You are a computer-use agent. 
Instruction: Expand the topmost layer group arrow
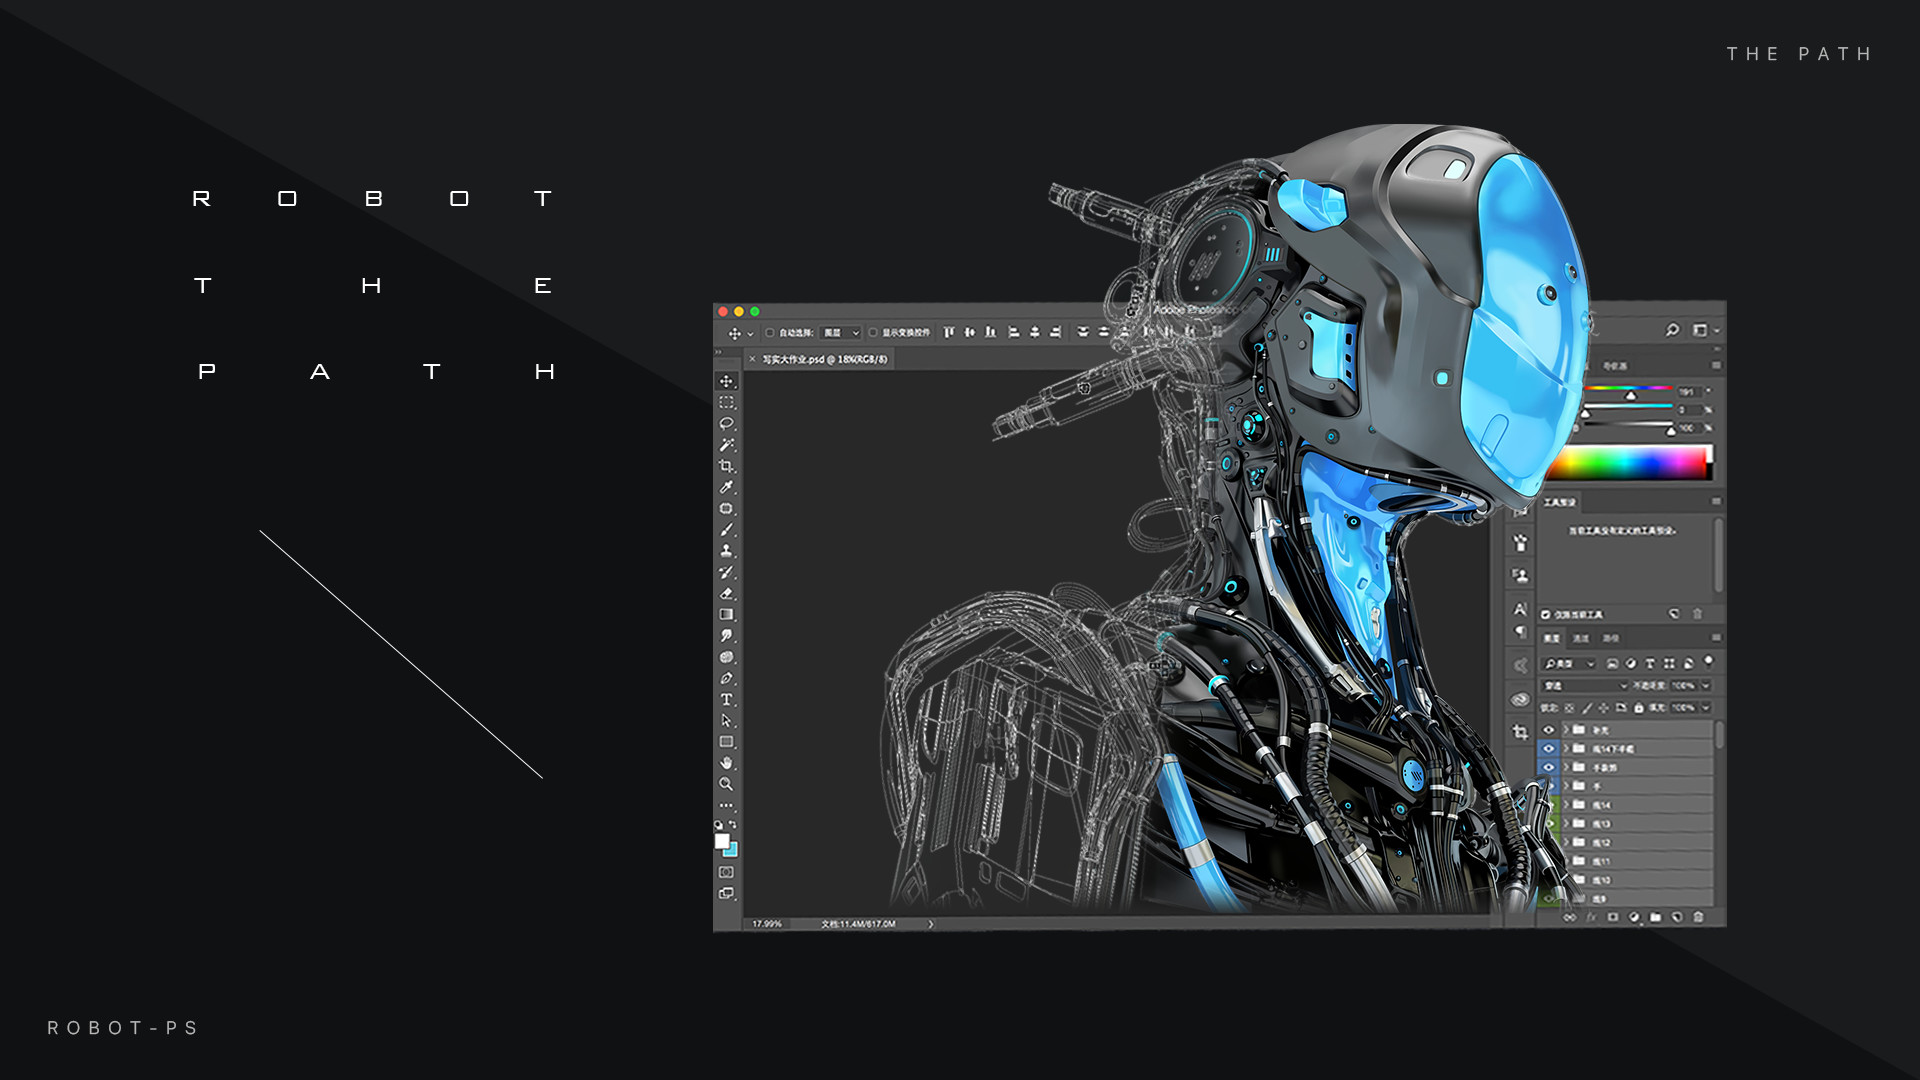pos(1566,730)
